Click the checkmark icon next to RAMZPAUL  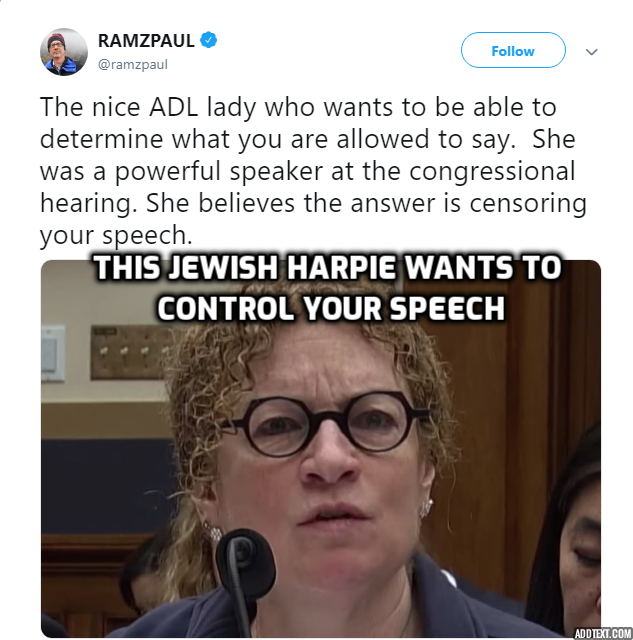209,40
